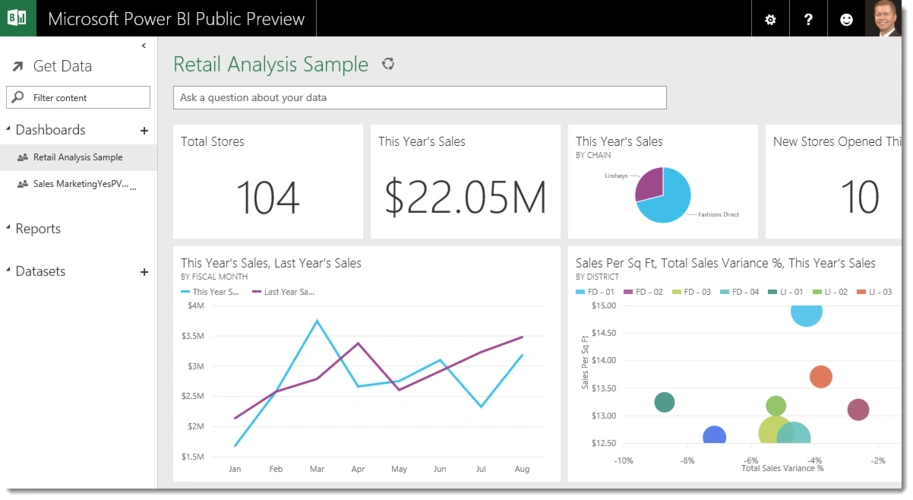Open the settings gear icon
Screen dimensions: 913x500
point(769,20)
